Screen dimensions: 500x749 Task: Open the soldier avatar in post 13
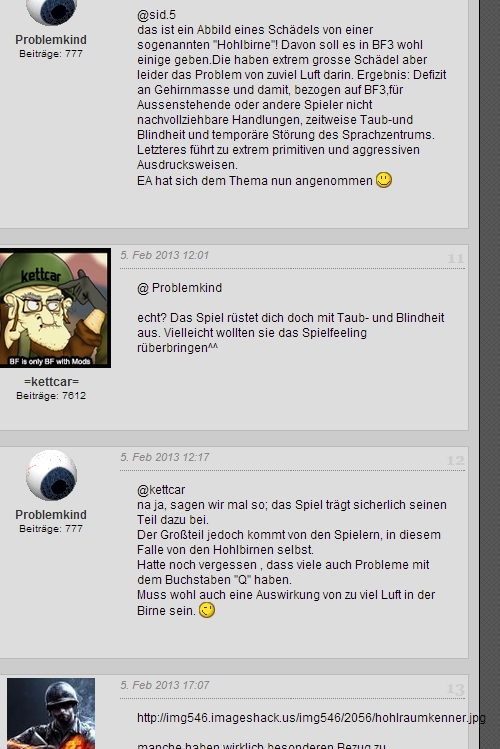point(51,713)
